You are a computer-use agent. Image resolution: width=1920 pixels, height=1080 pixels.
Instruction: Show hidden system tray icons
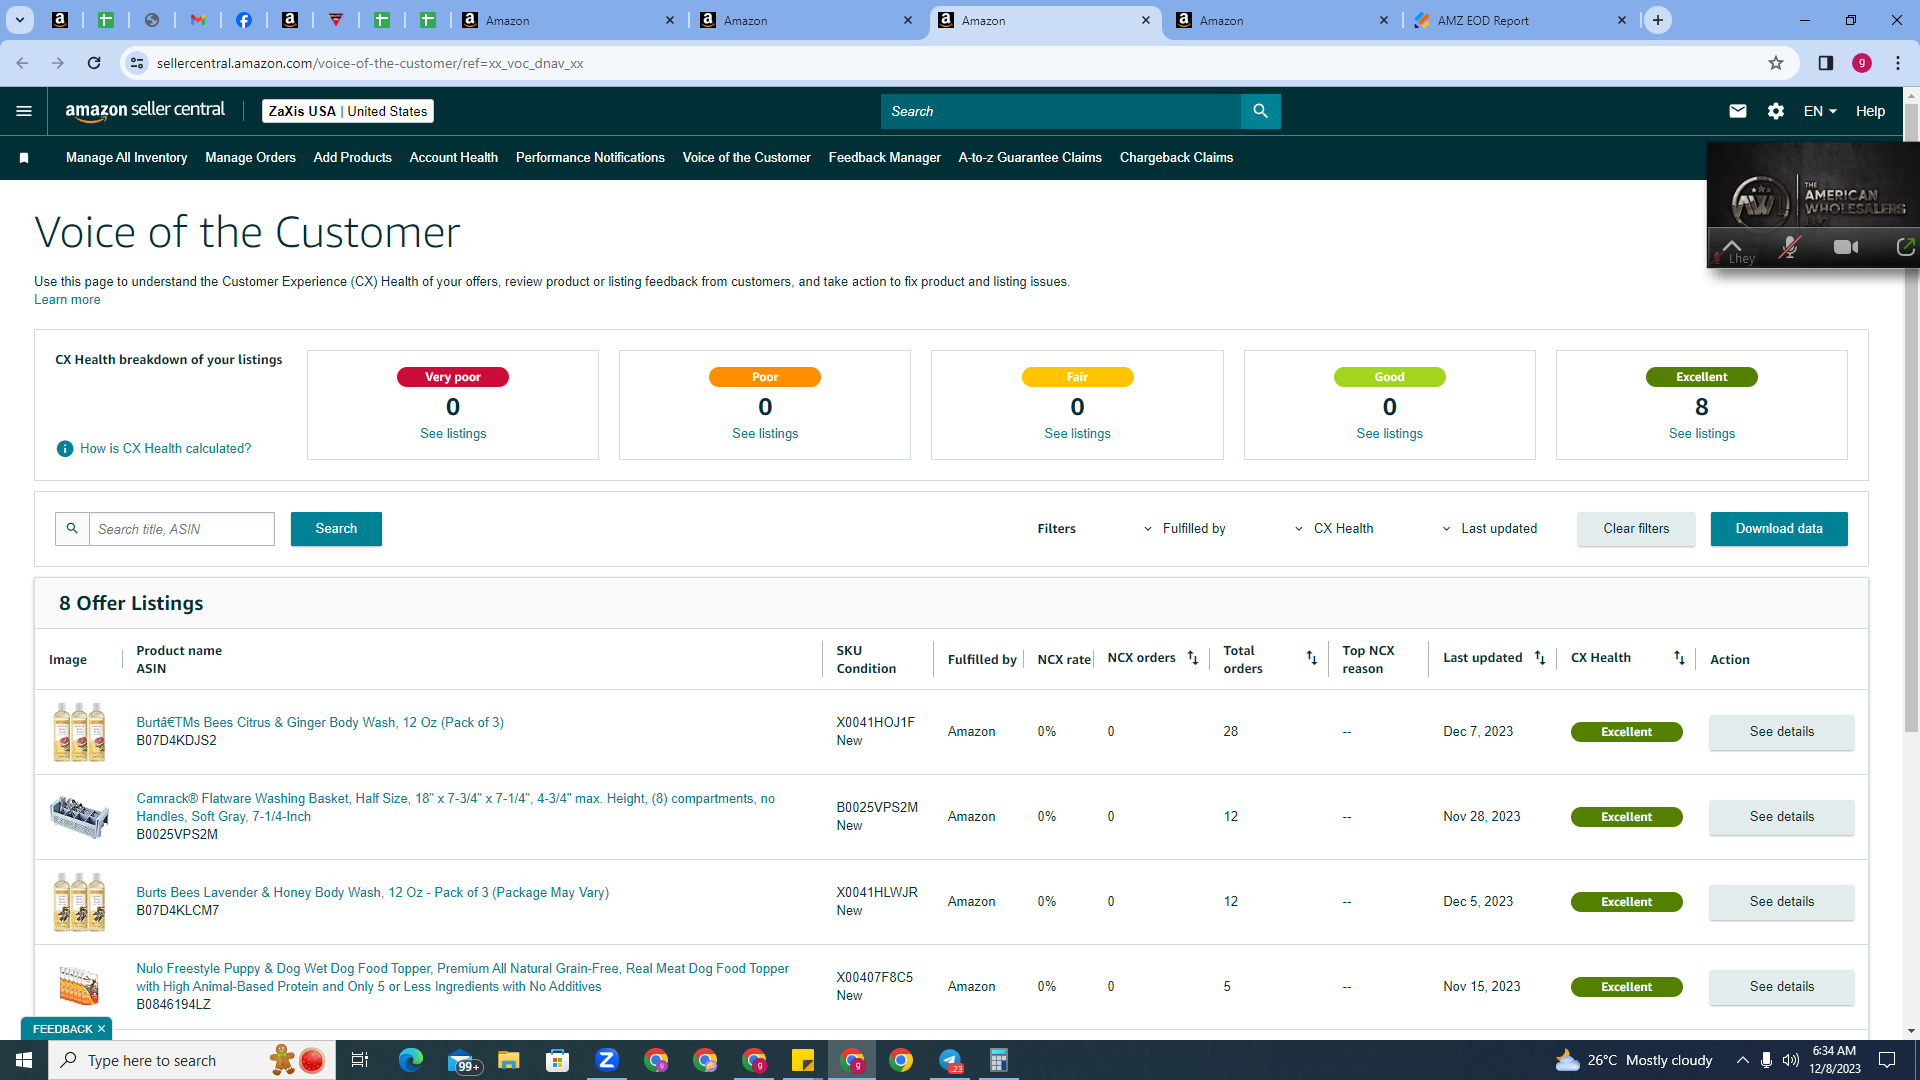coord(1743,1060)
